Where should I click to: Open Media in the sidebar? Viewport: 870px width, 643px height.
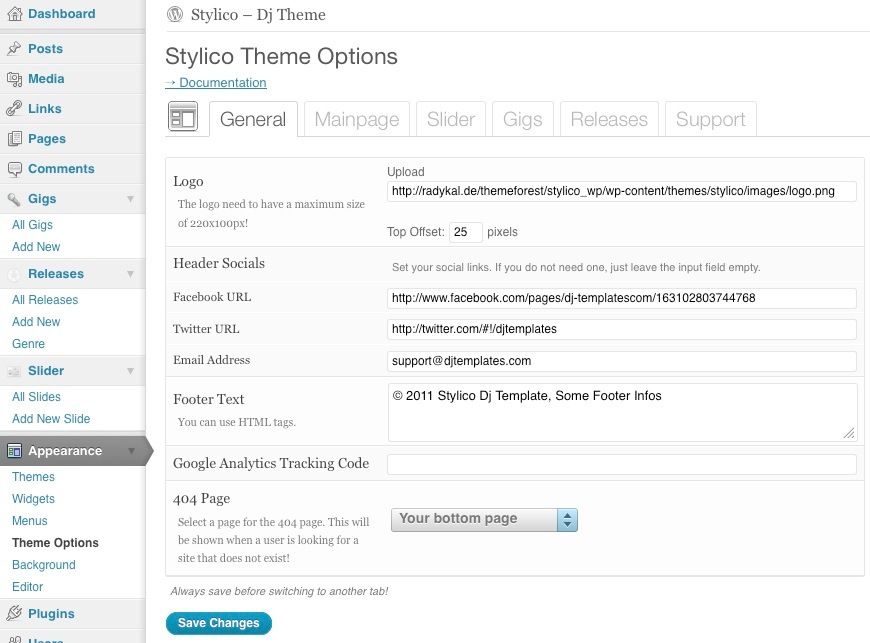click(46, 79)
